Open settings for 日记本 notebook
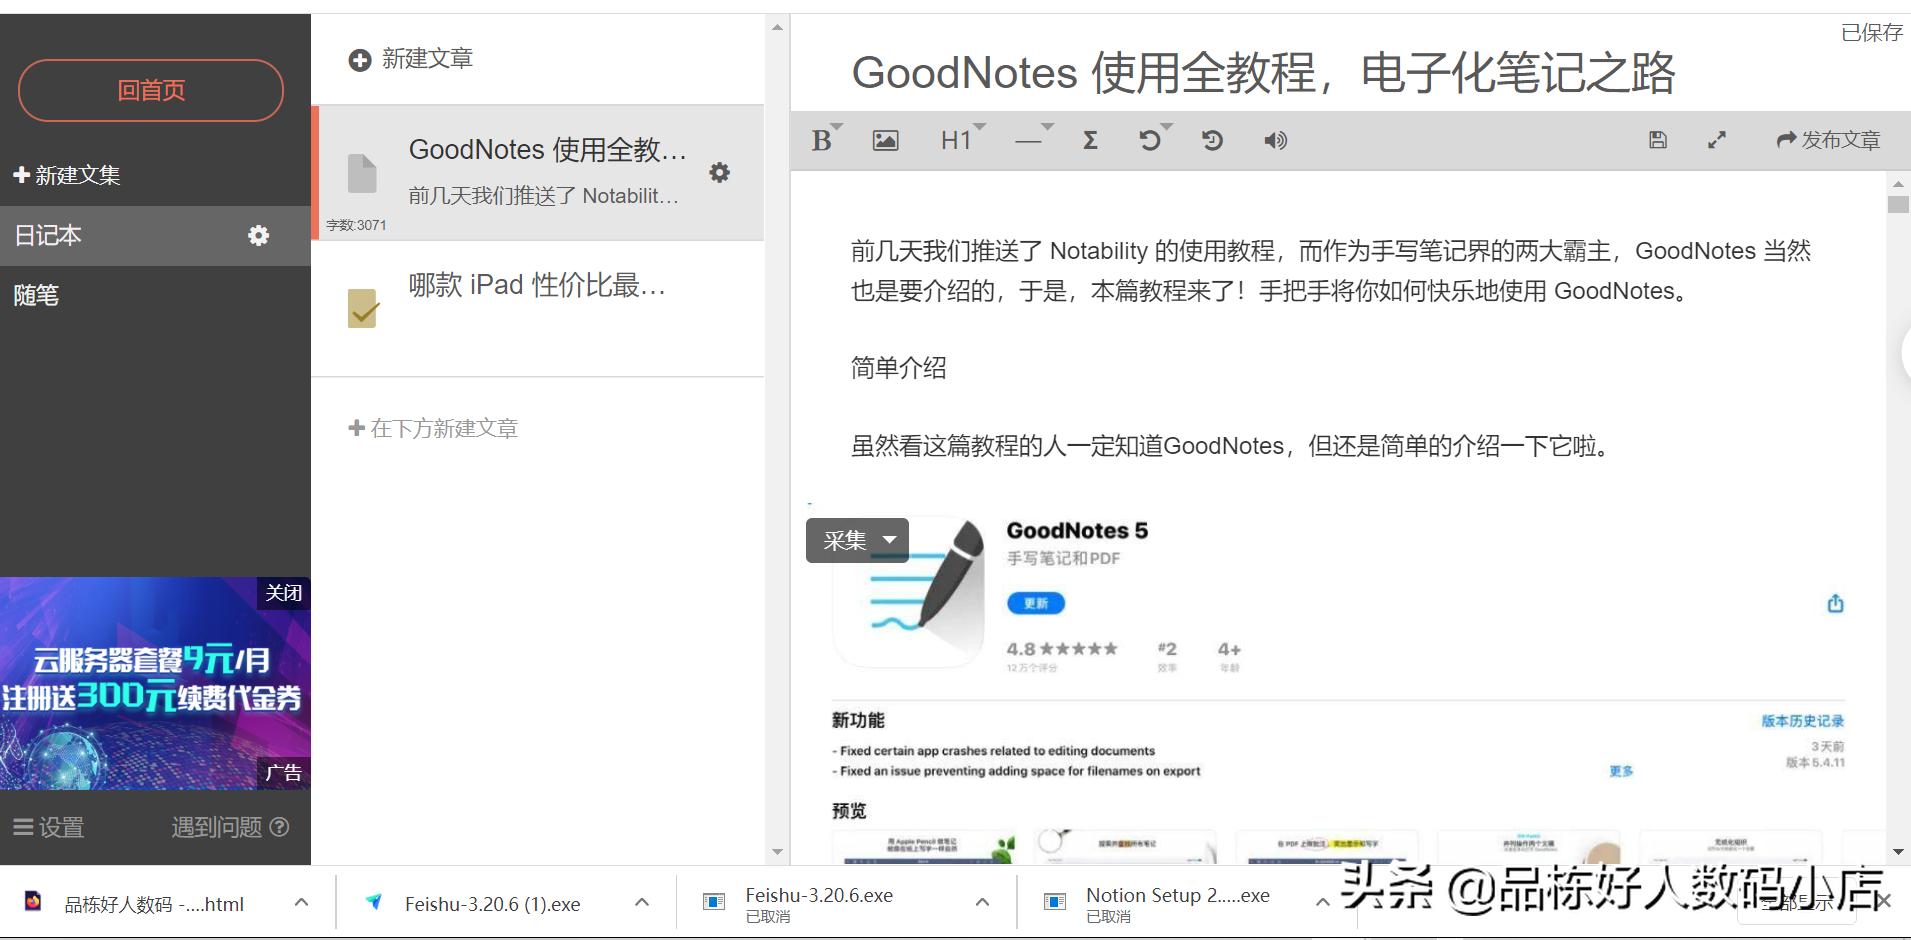1911x940 pixels. 258,235
